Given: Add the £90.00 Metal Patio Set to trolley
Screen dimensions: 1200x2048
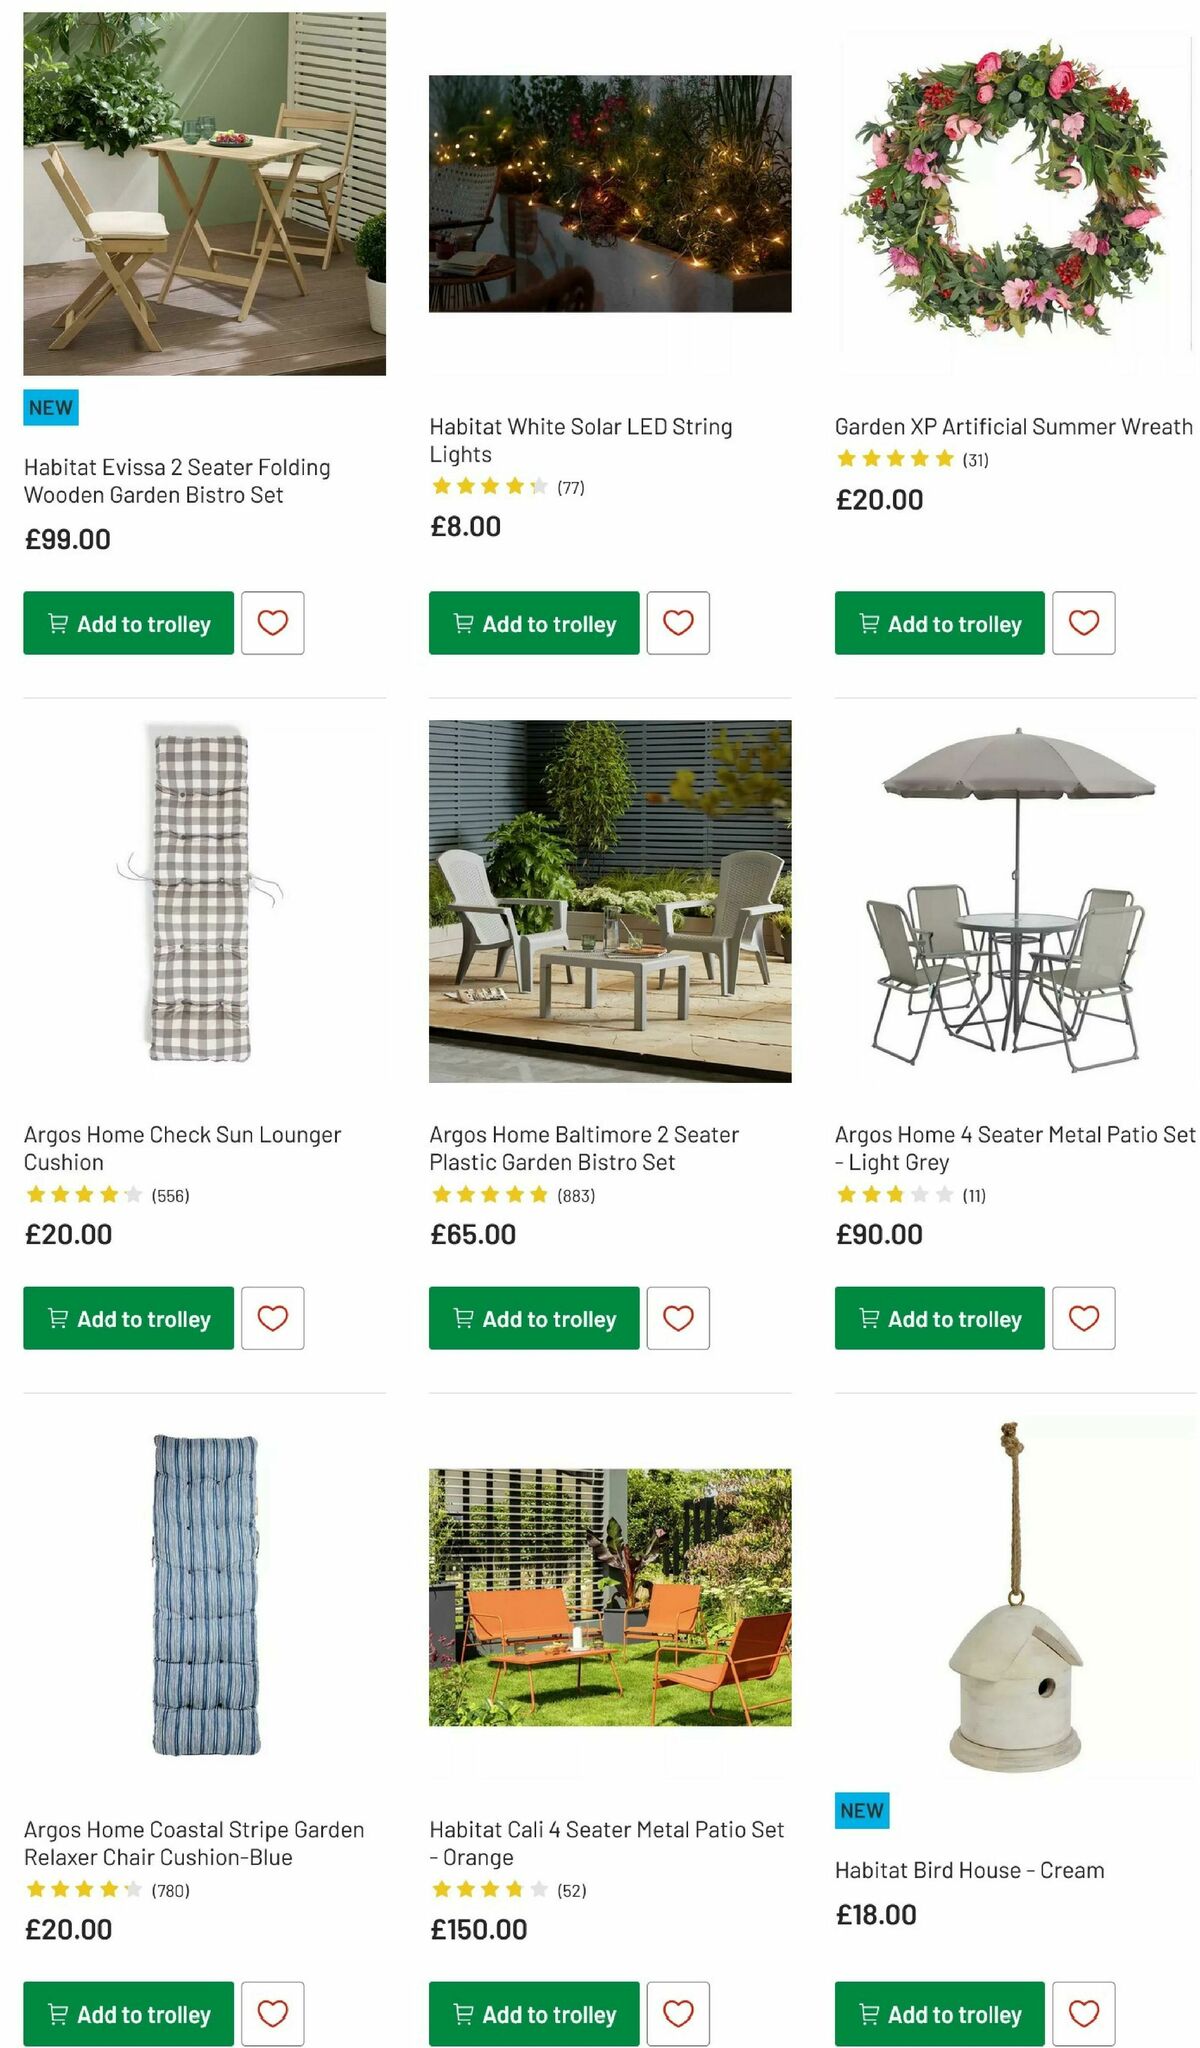Looking at the screenshot, I should [x=938, y=1318].
